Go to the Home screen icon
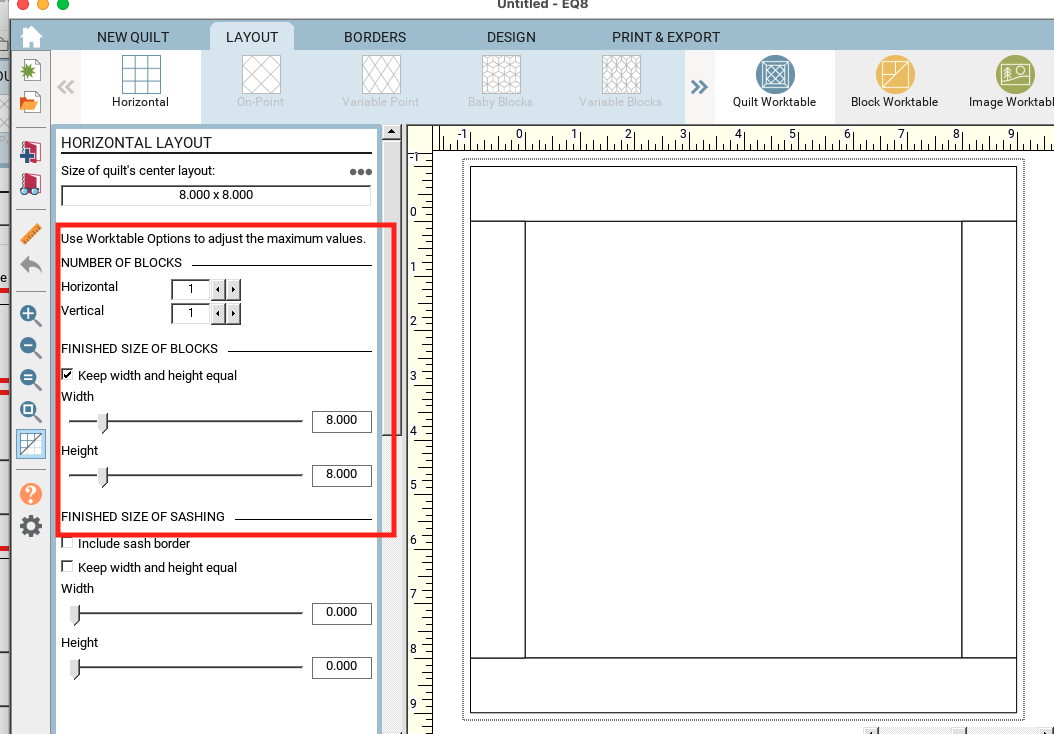Viewport: 1054px width, 734px height. [31, 36]
